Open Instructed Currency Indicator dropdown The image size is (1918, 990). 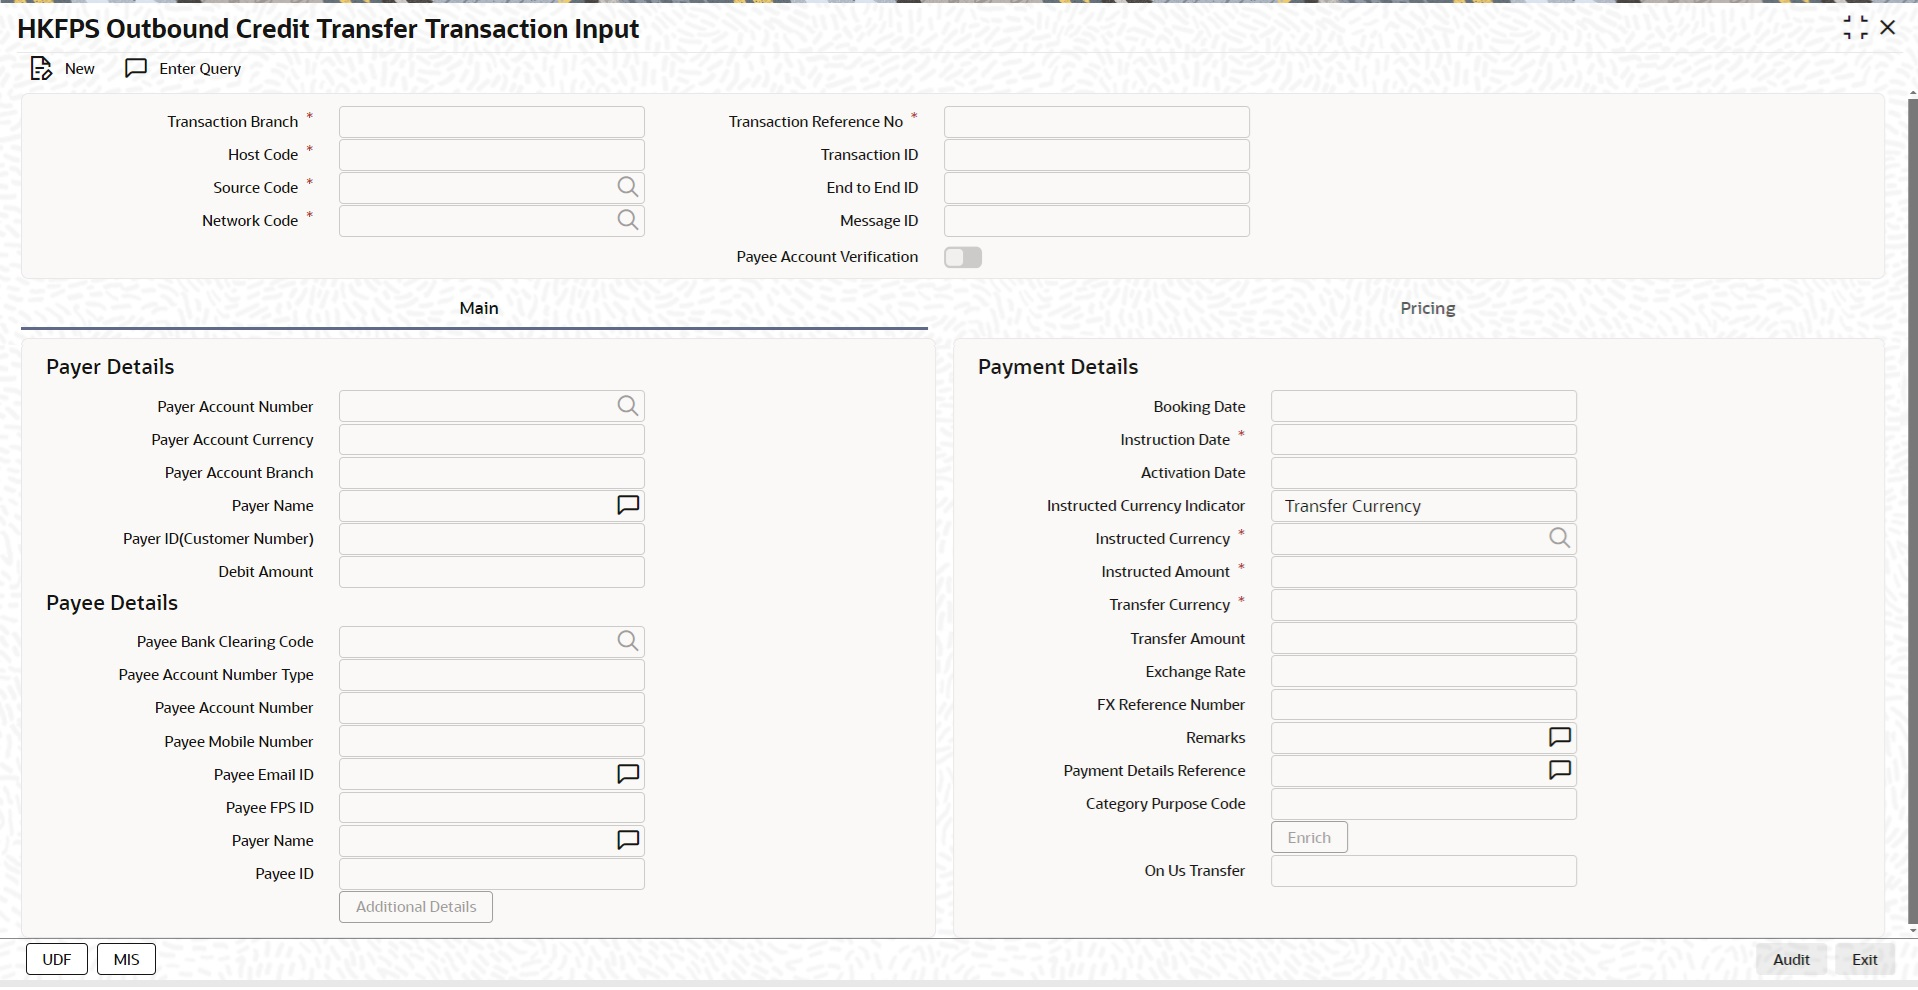pyautogui.click(x=1422, y=506)
